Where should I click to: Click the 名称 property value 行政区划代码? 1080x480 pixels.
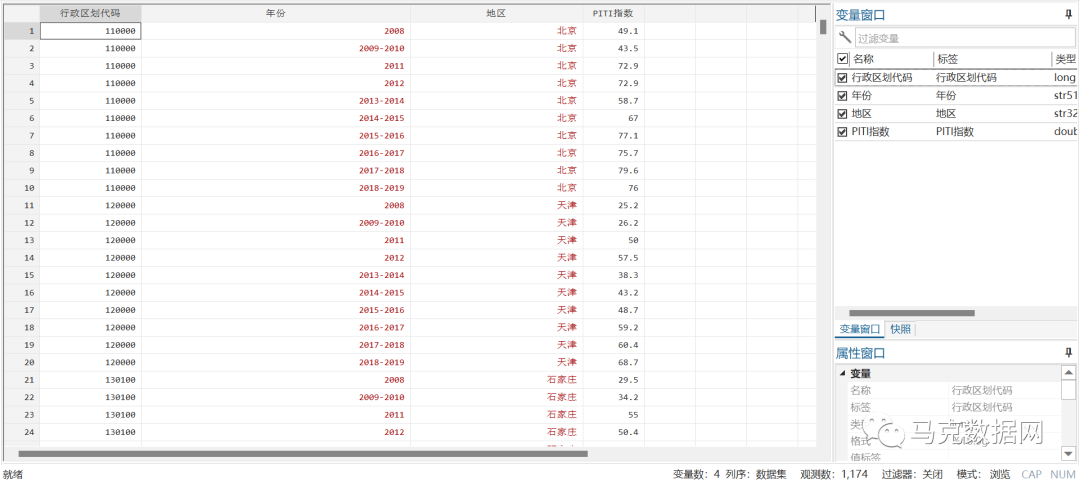point(982,390)
